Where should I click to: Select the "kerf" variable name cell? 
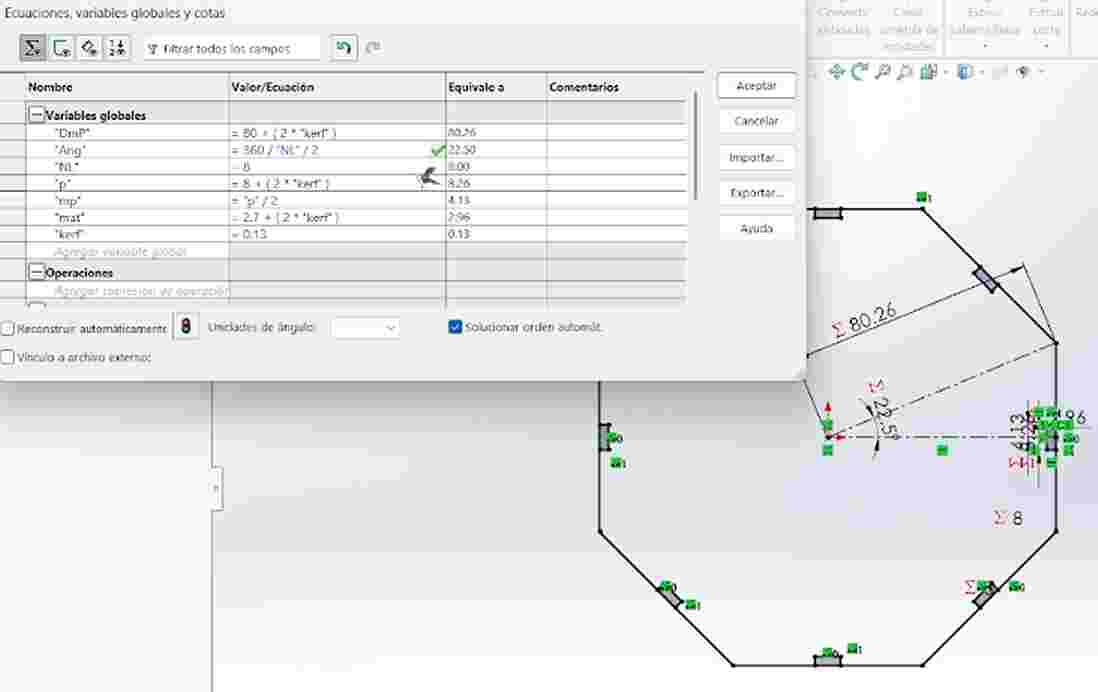(x=127, y=234)
